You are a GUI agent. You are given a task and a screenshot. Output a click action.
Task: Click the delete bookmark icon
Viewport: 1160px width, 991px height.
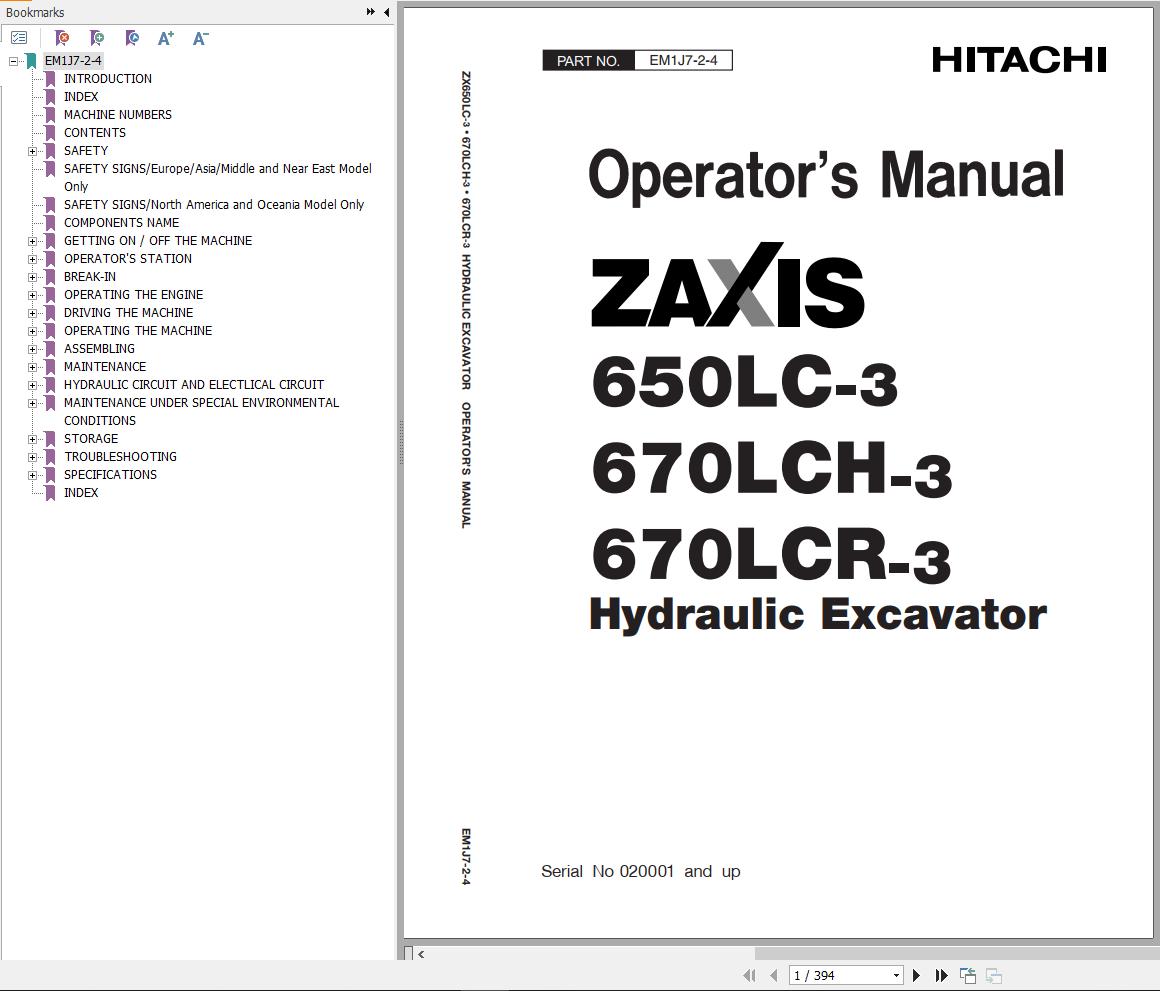[x=62, y=38]
